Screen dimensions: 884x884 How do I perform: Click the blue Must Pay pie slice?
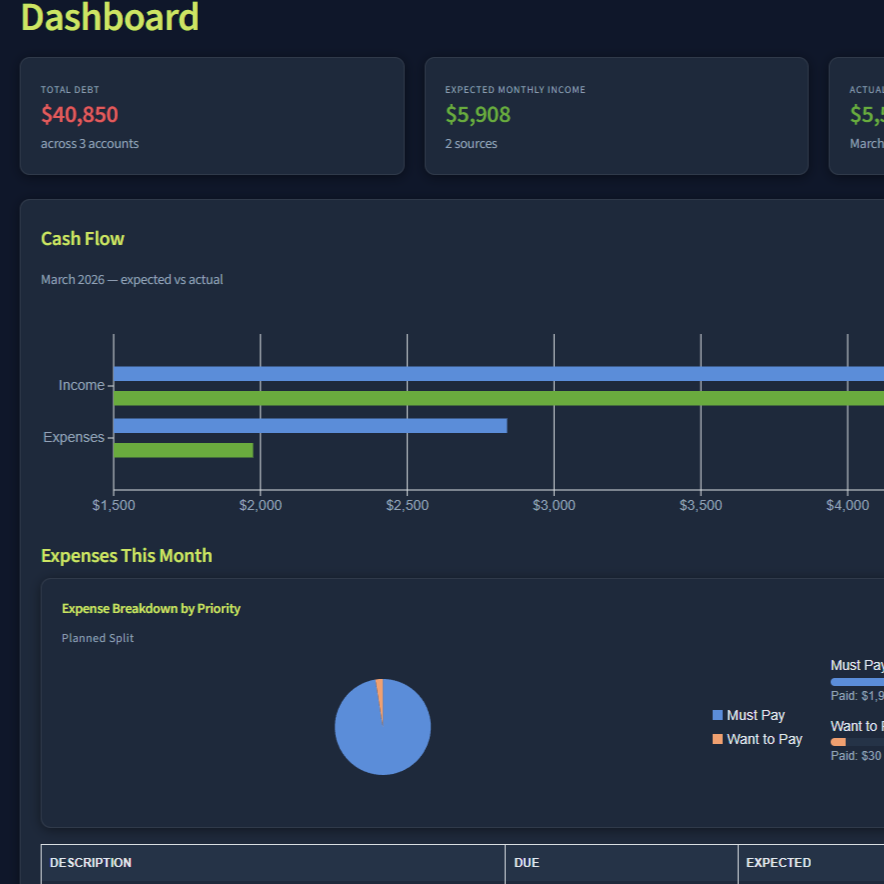[x=383, y=739]
